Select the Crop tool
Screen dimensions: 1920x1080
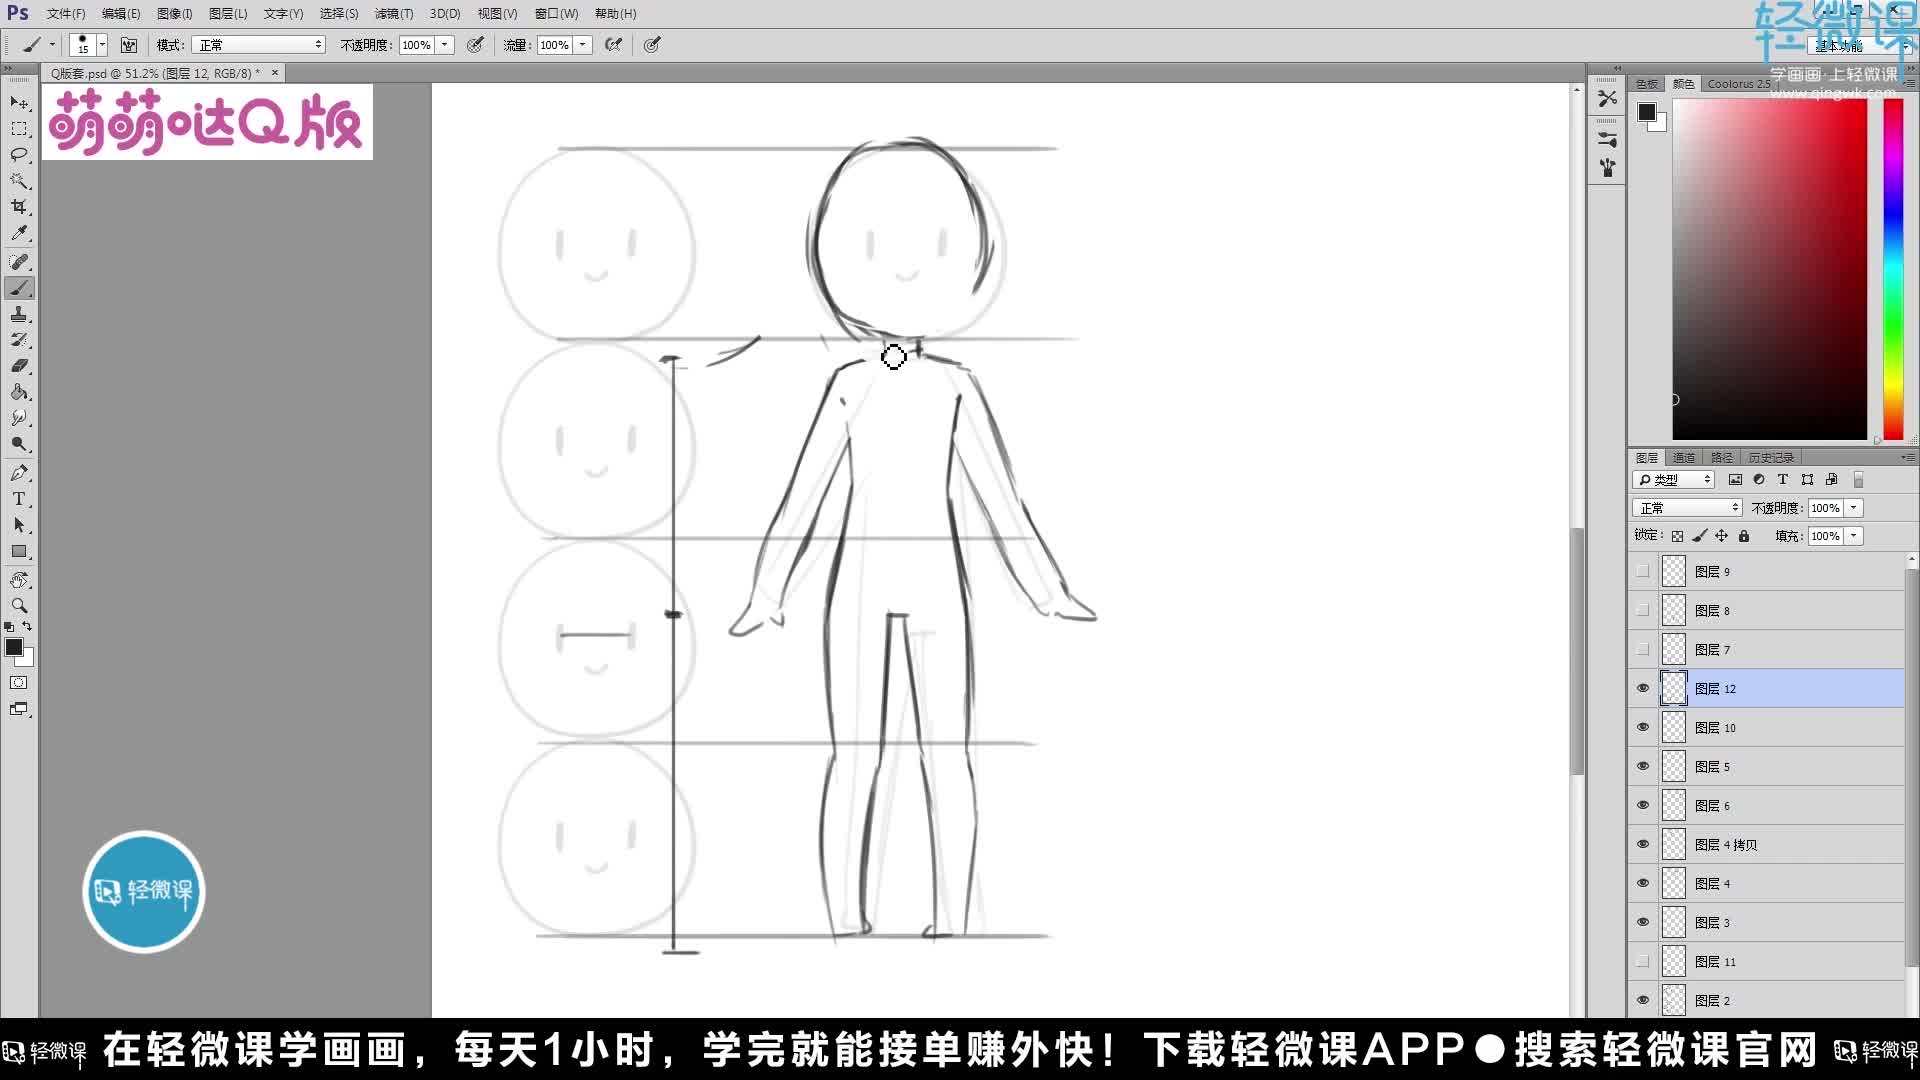(19, 207)
